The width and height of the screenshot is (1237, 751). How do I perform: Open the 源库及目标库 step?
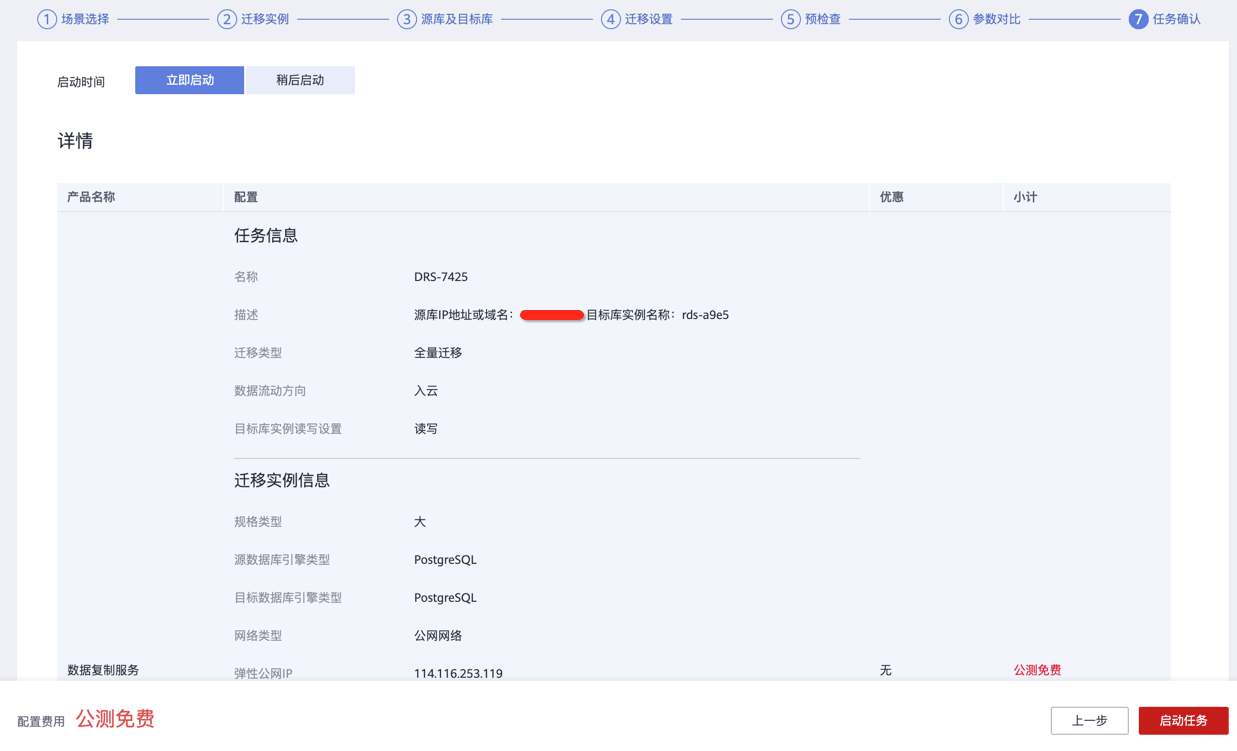(457, 19)
